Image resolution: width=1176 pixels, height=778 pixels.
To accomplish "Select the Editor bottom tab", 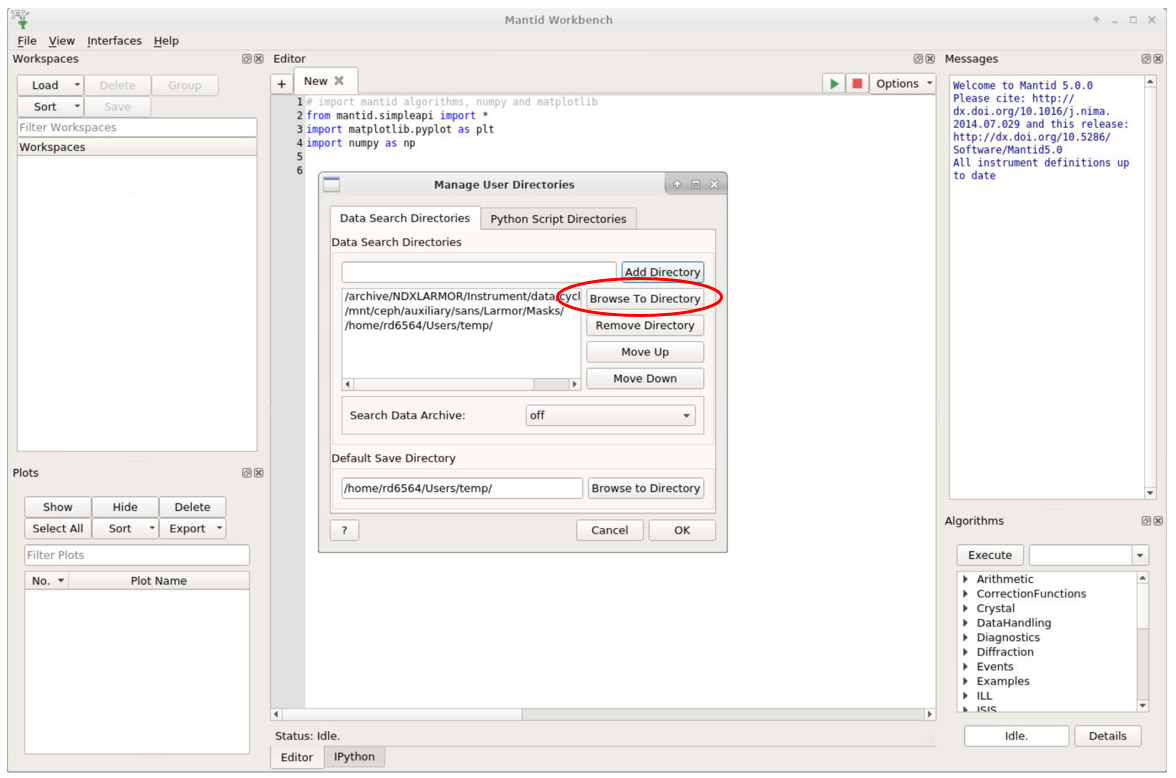I will [297, 757].
